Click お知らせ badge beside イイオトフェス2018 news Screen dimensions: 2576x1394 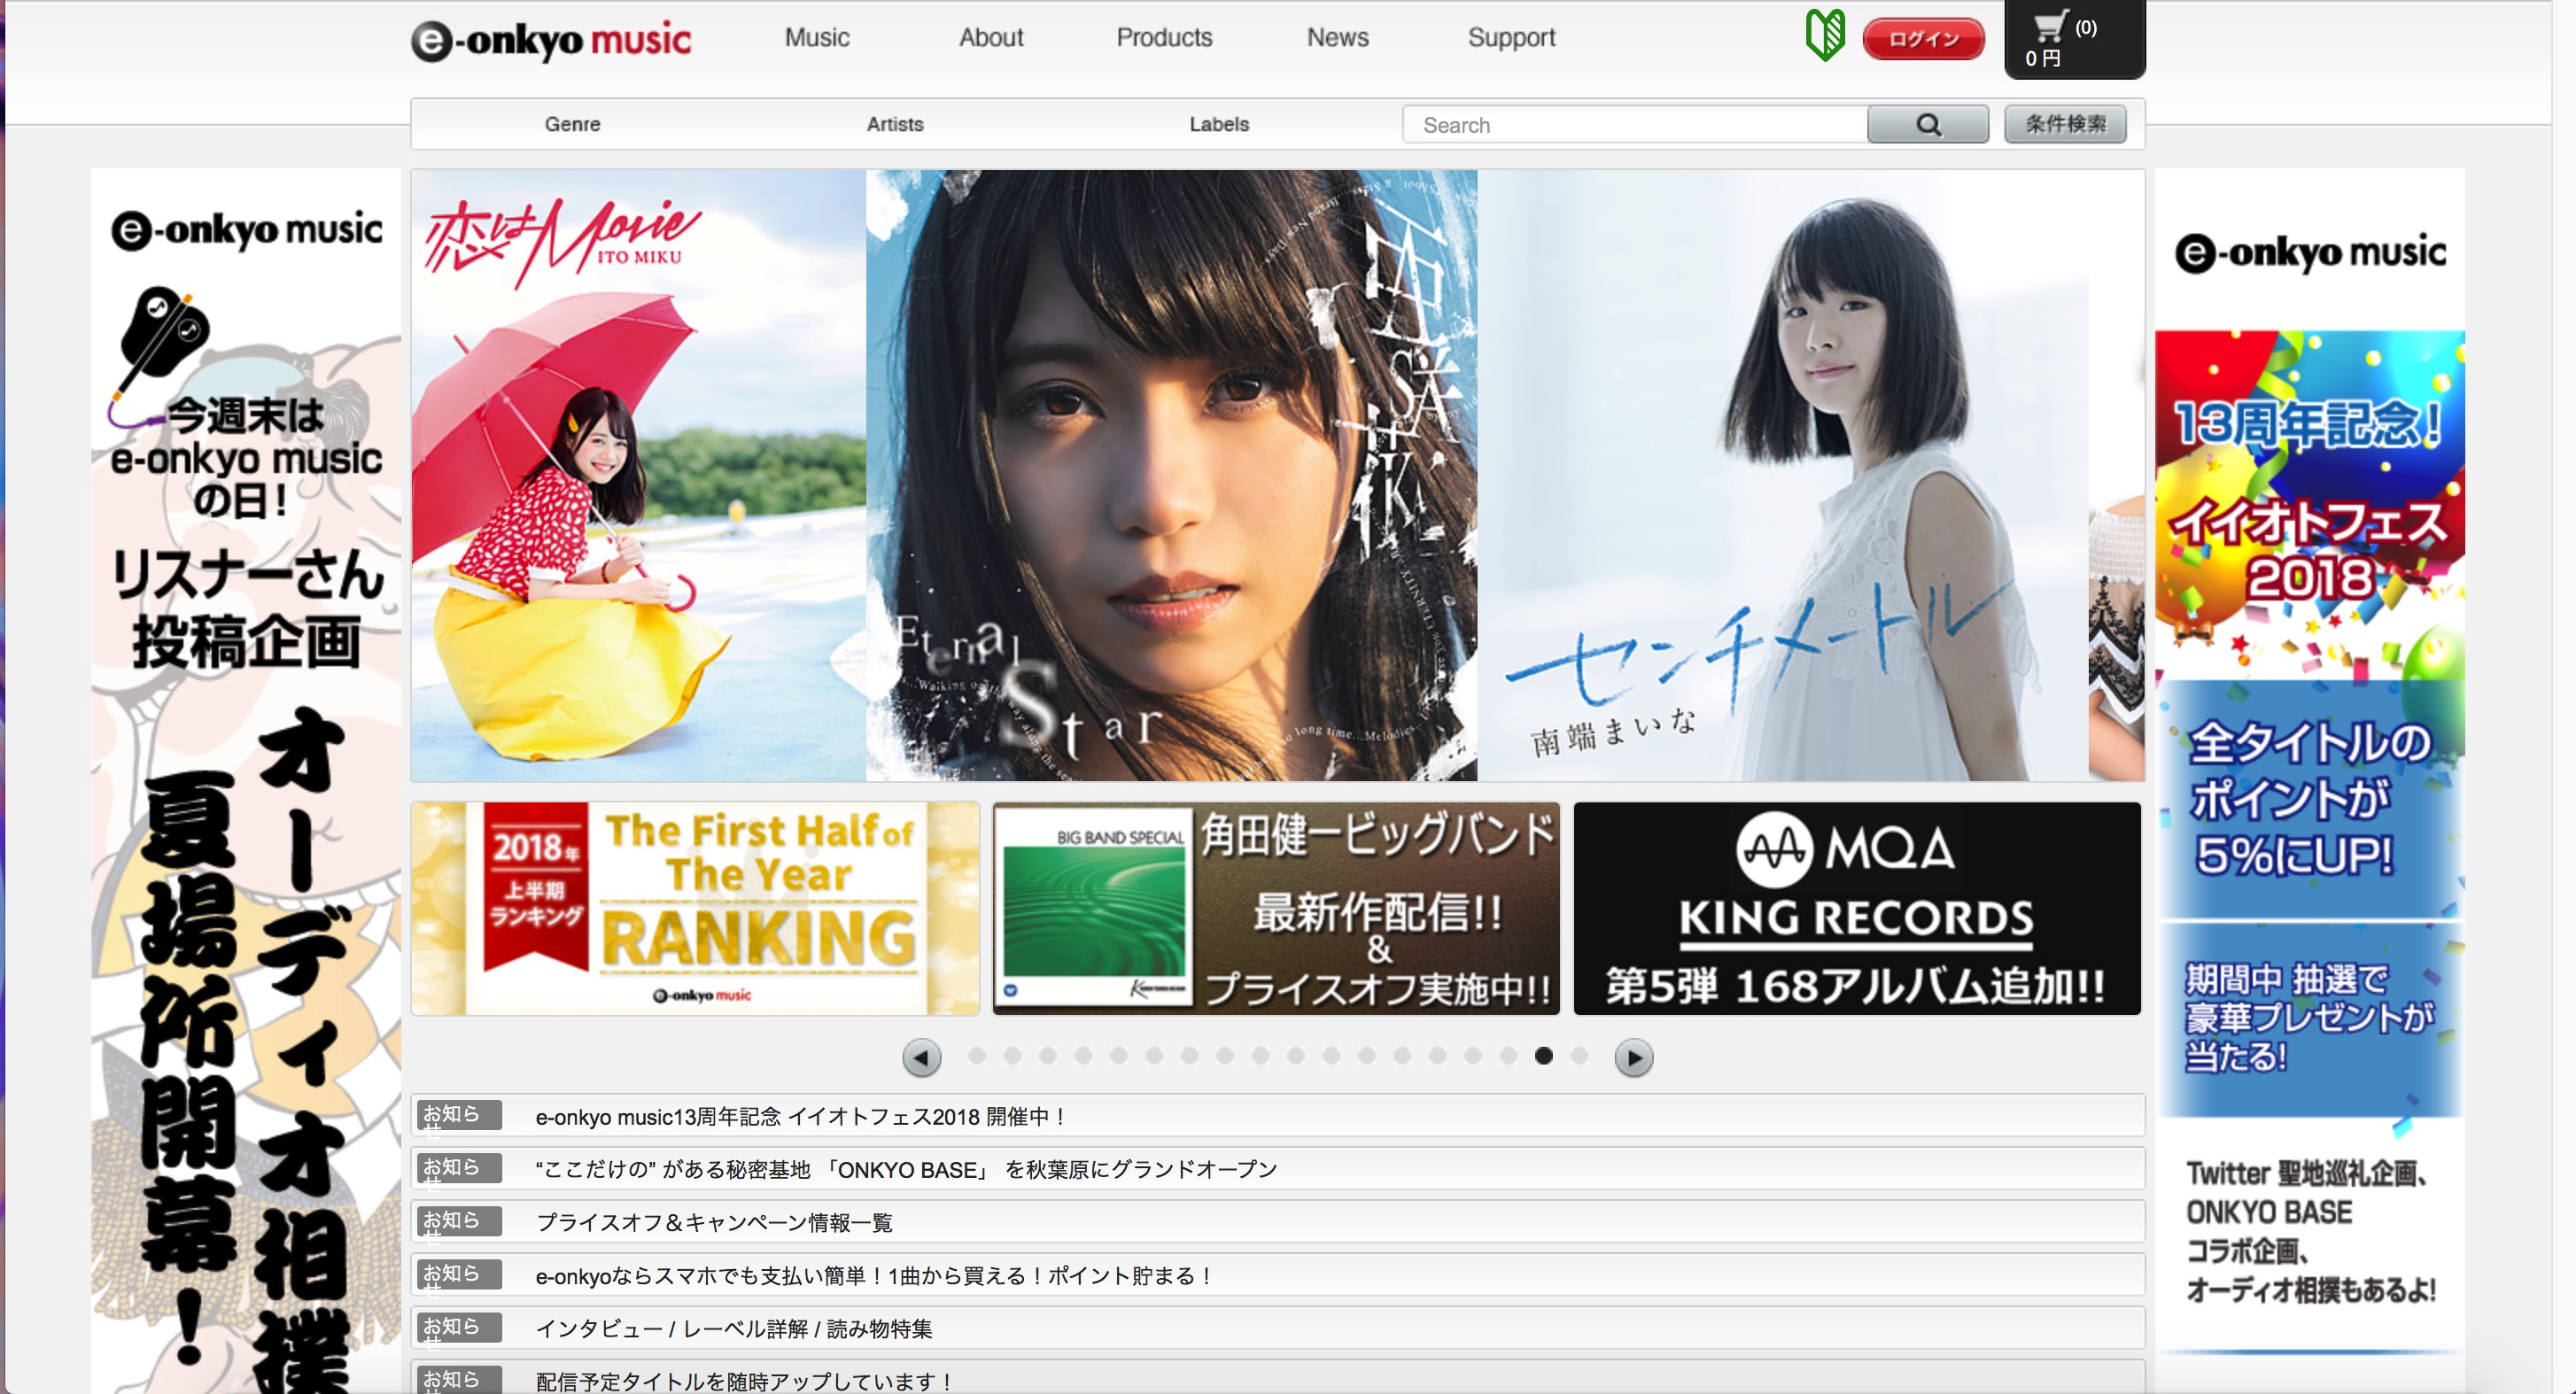coord(459,1116)
